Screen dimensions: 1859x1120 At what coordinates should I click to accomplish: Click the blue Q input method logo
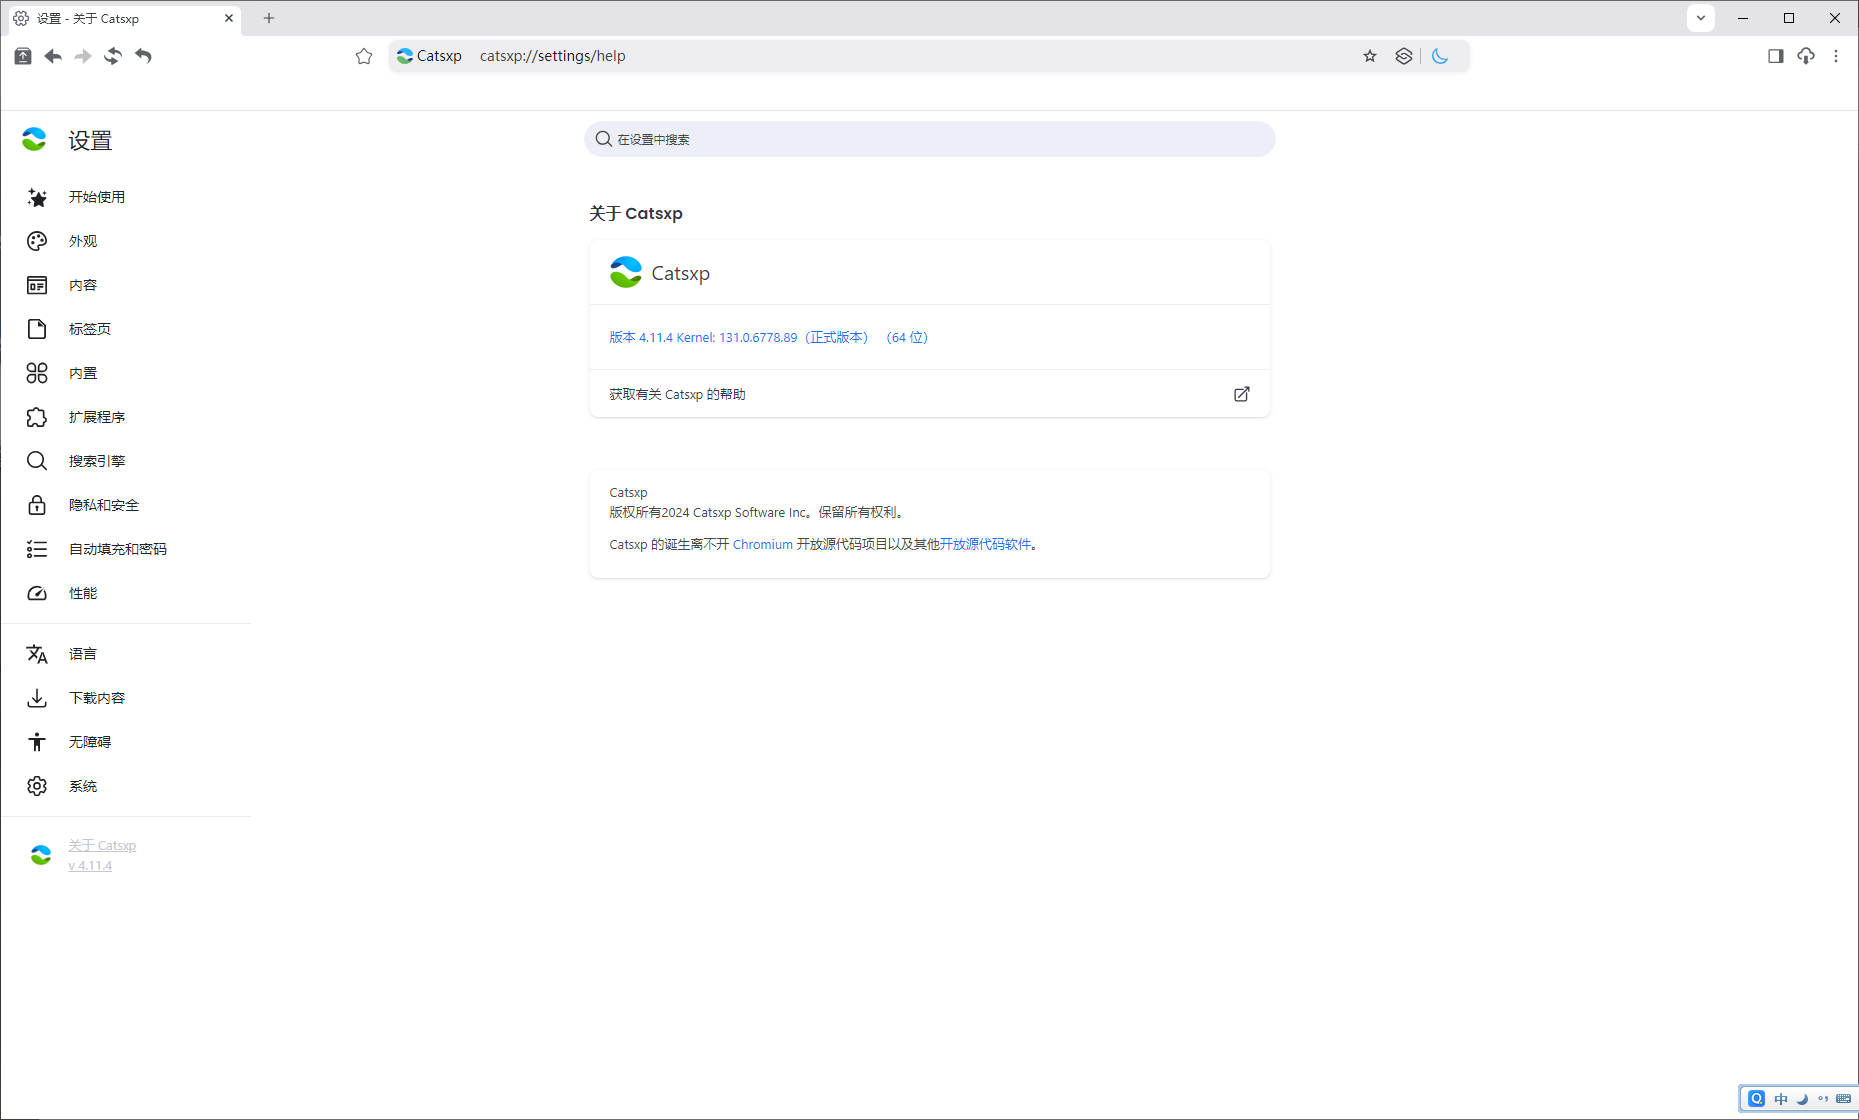point(1757,1098)
